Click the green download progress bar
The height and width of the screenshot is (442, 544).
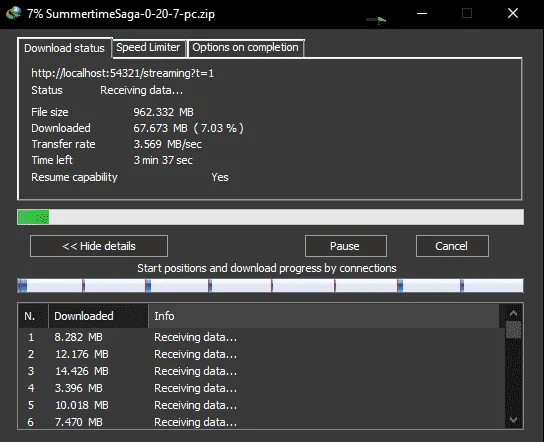[x=271, y=217]
